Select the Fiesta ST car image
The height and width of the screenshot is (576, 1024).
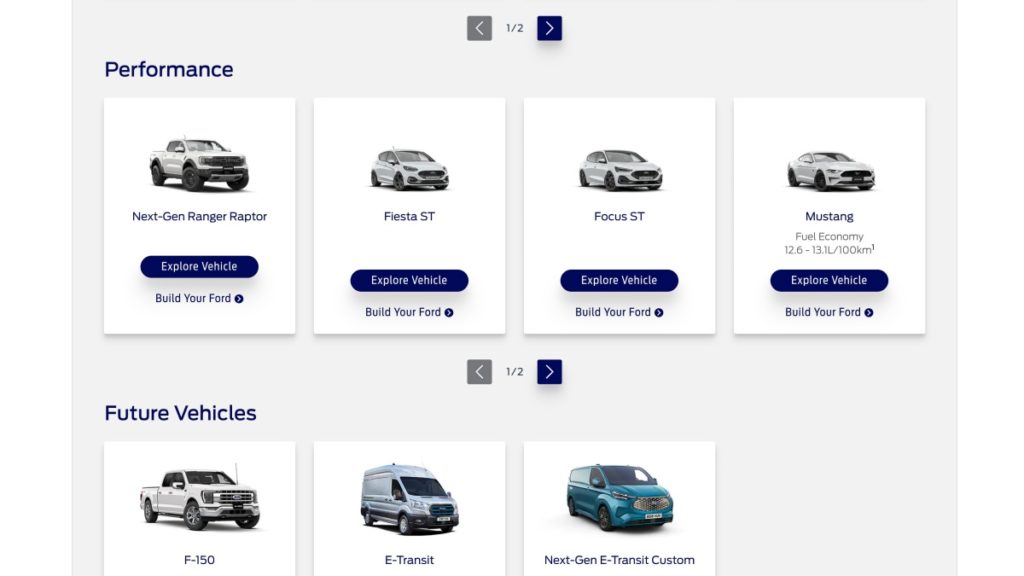(409, 168)
